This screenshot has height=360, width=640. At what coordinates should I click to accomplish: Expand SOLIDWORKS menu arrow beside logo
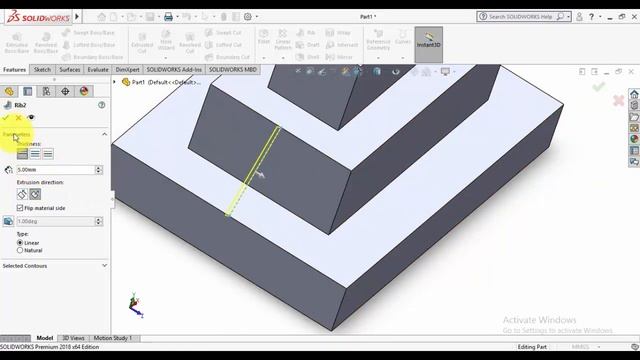[77, 17]
